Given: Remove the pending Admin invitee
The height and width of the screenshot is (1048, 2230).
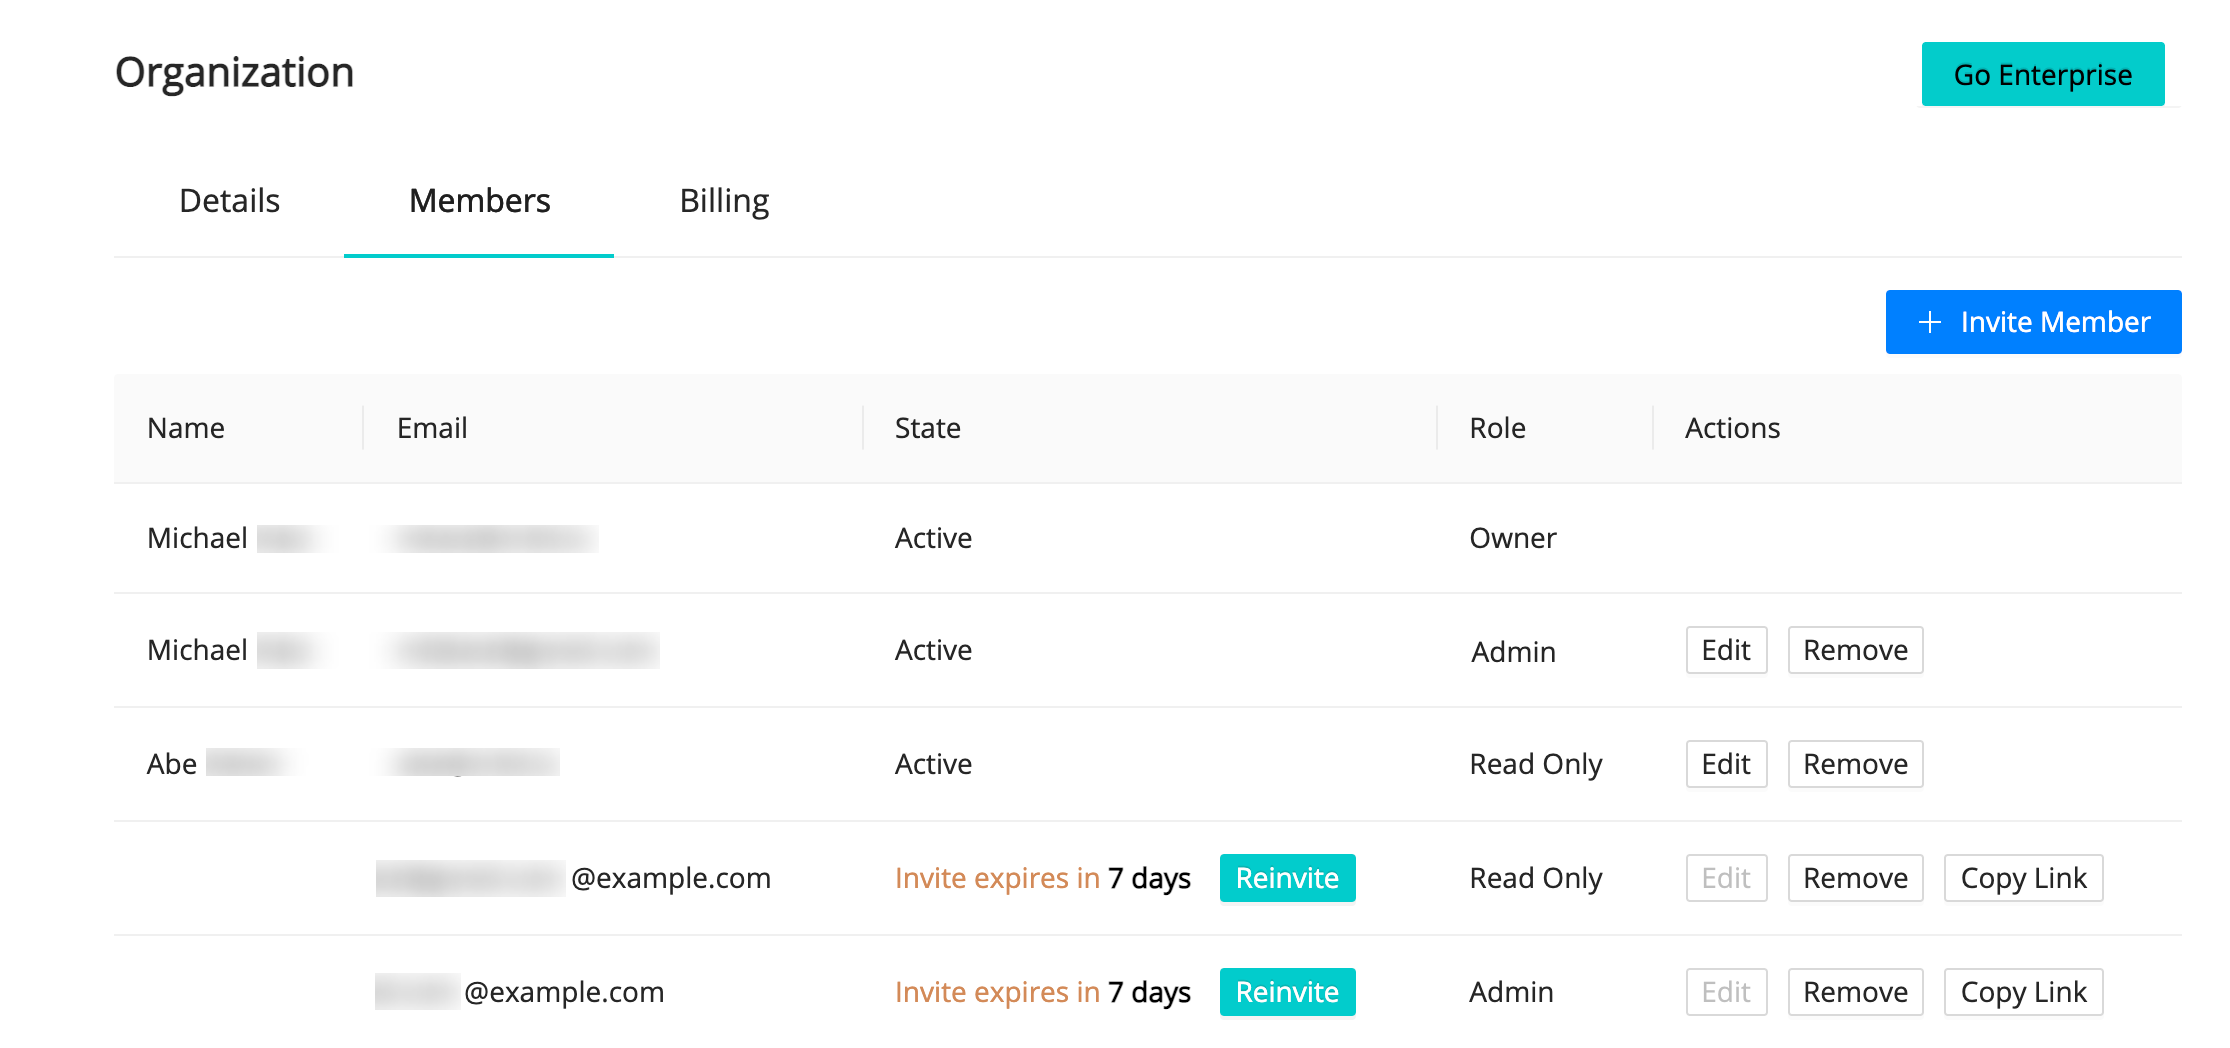Looking at the screenshot, I should point(1855,992).
